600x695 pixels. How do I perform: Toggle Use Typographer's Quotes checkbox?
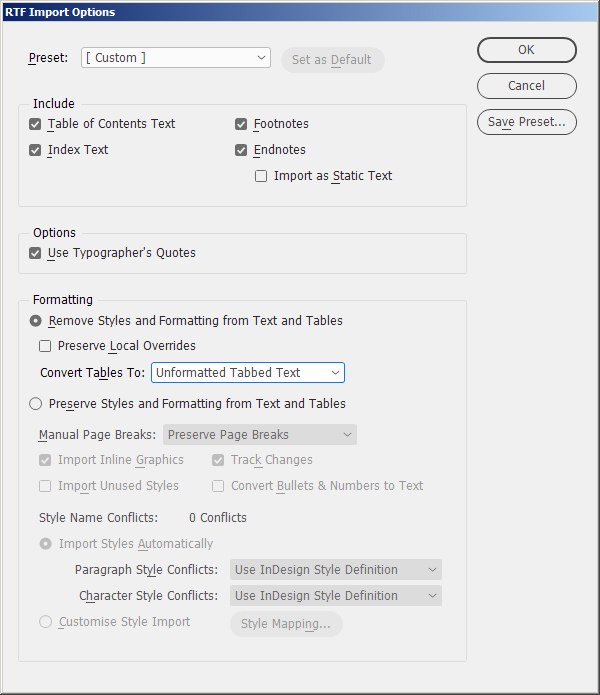tap(35, 253)
